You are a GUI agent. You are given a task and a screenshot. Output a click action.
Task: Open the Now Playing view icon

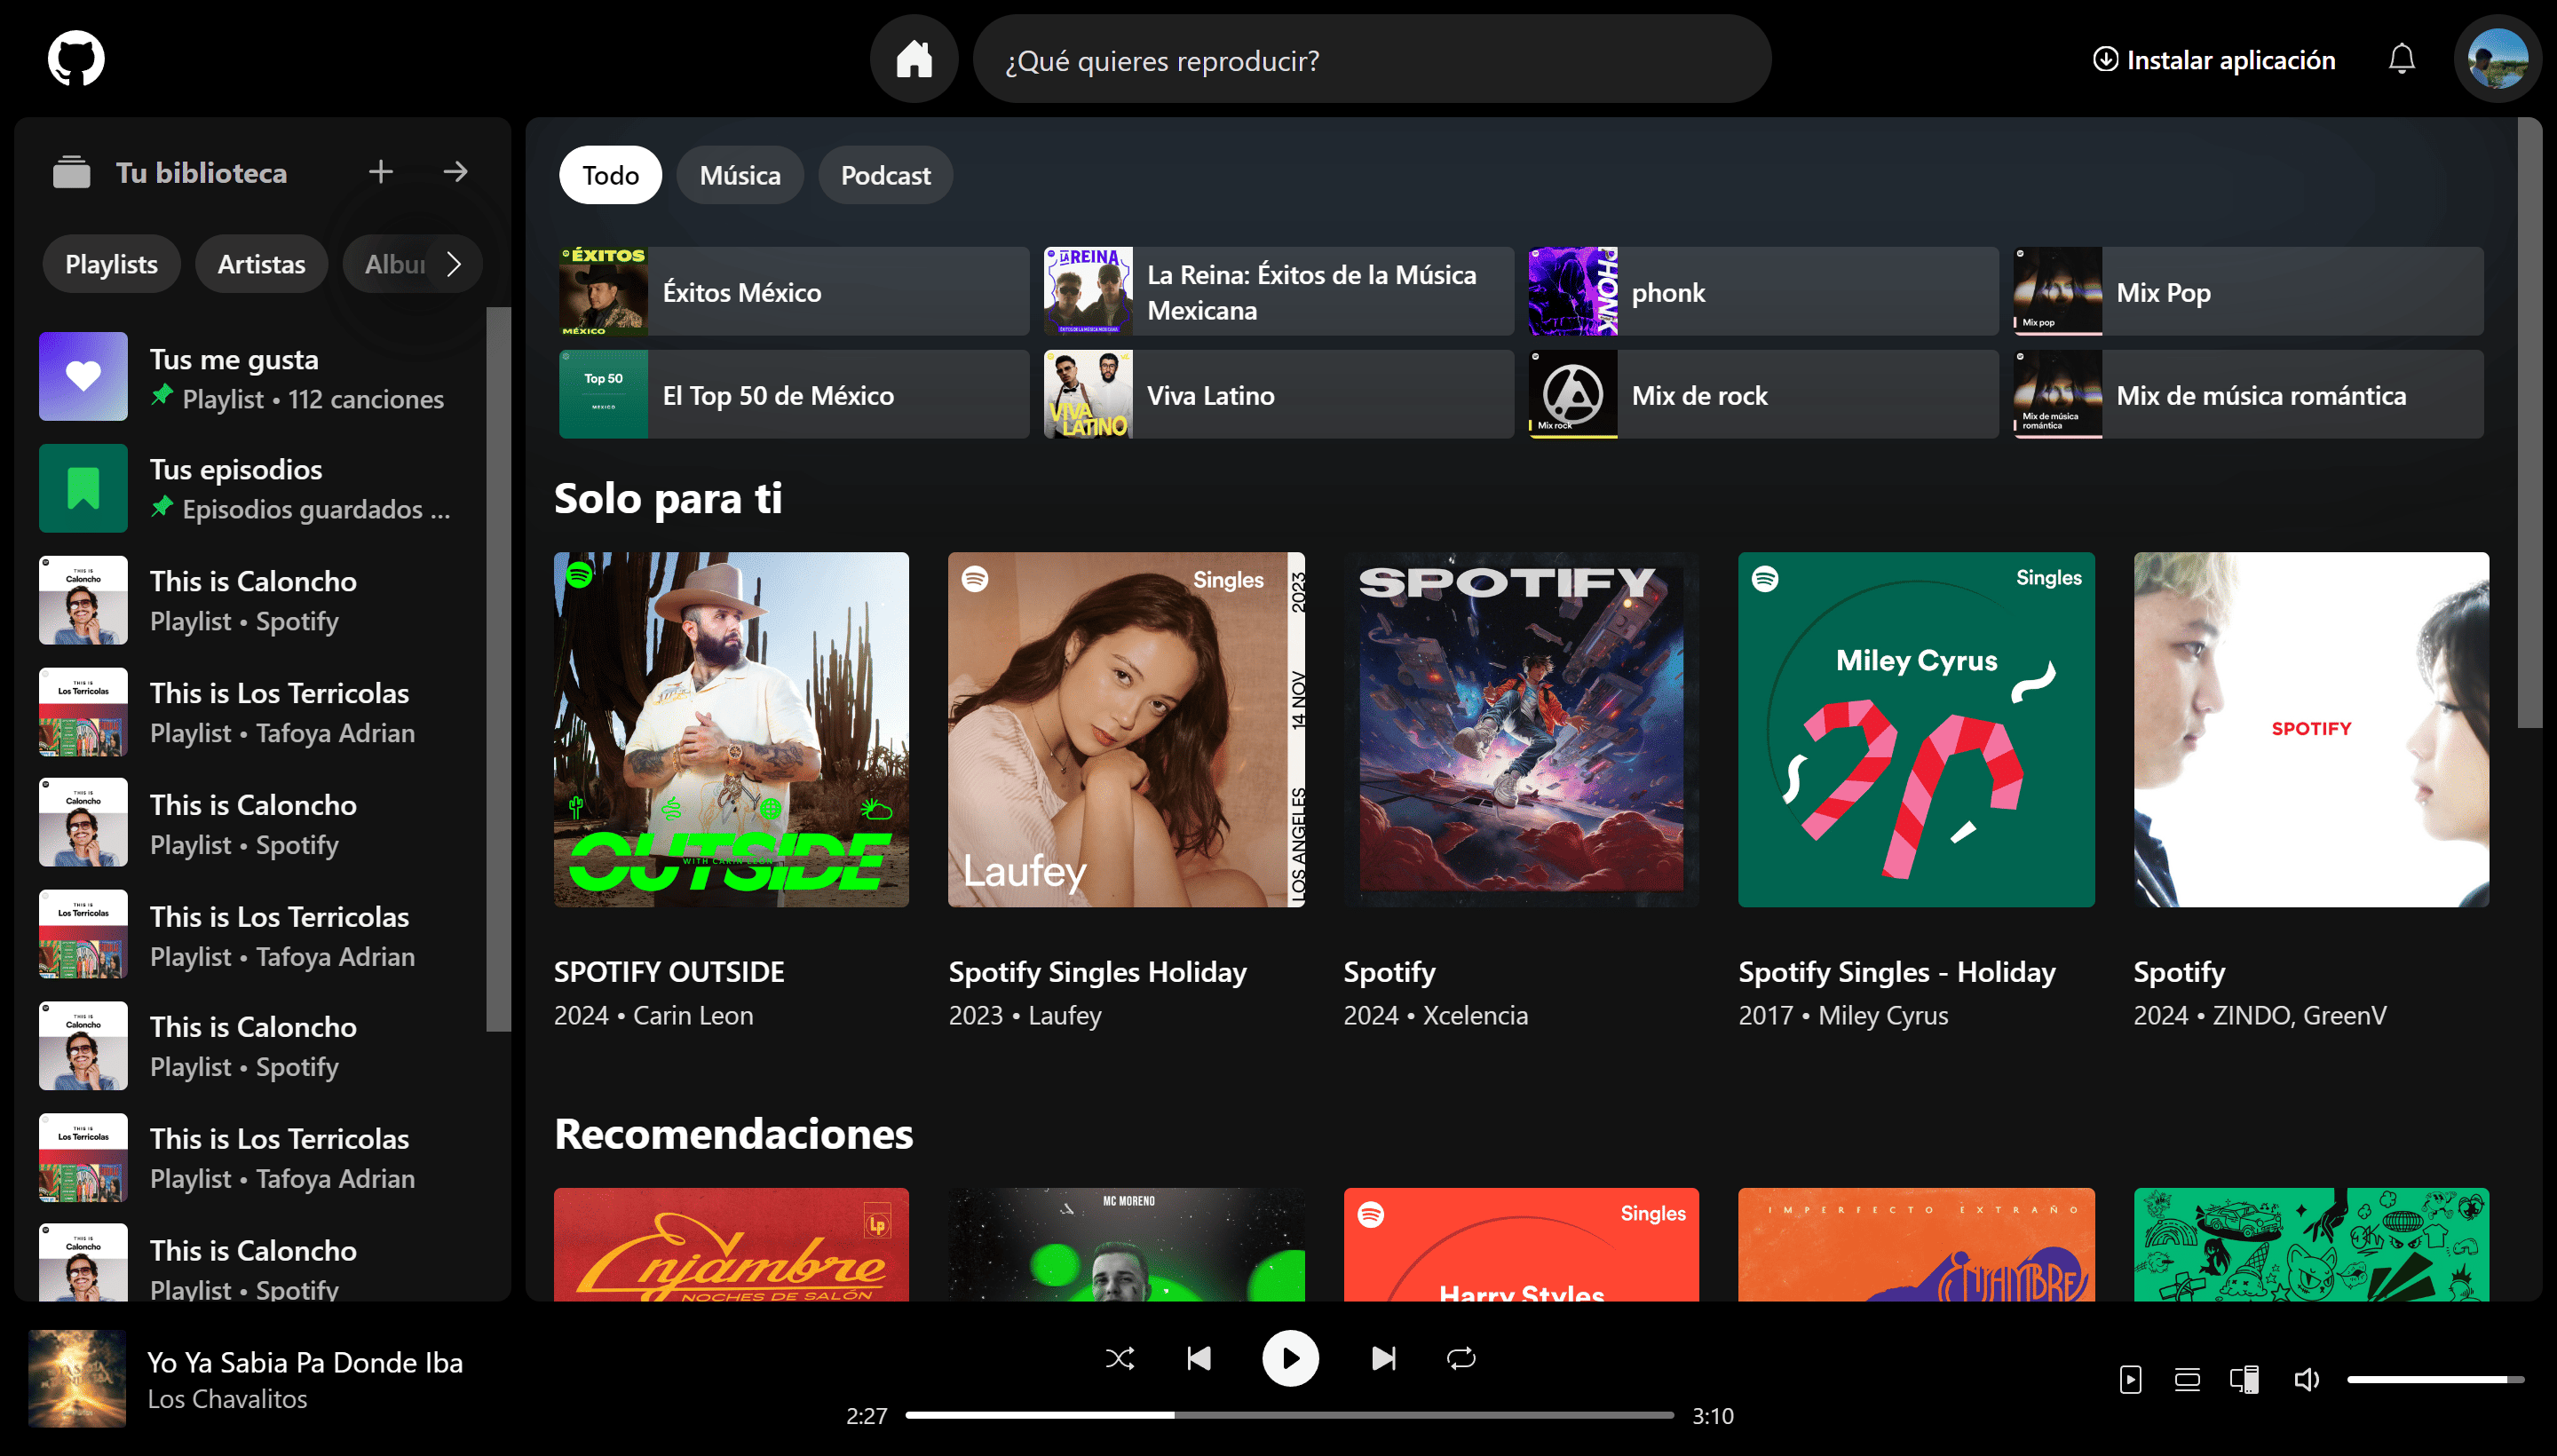coord(2130,1380)
